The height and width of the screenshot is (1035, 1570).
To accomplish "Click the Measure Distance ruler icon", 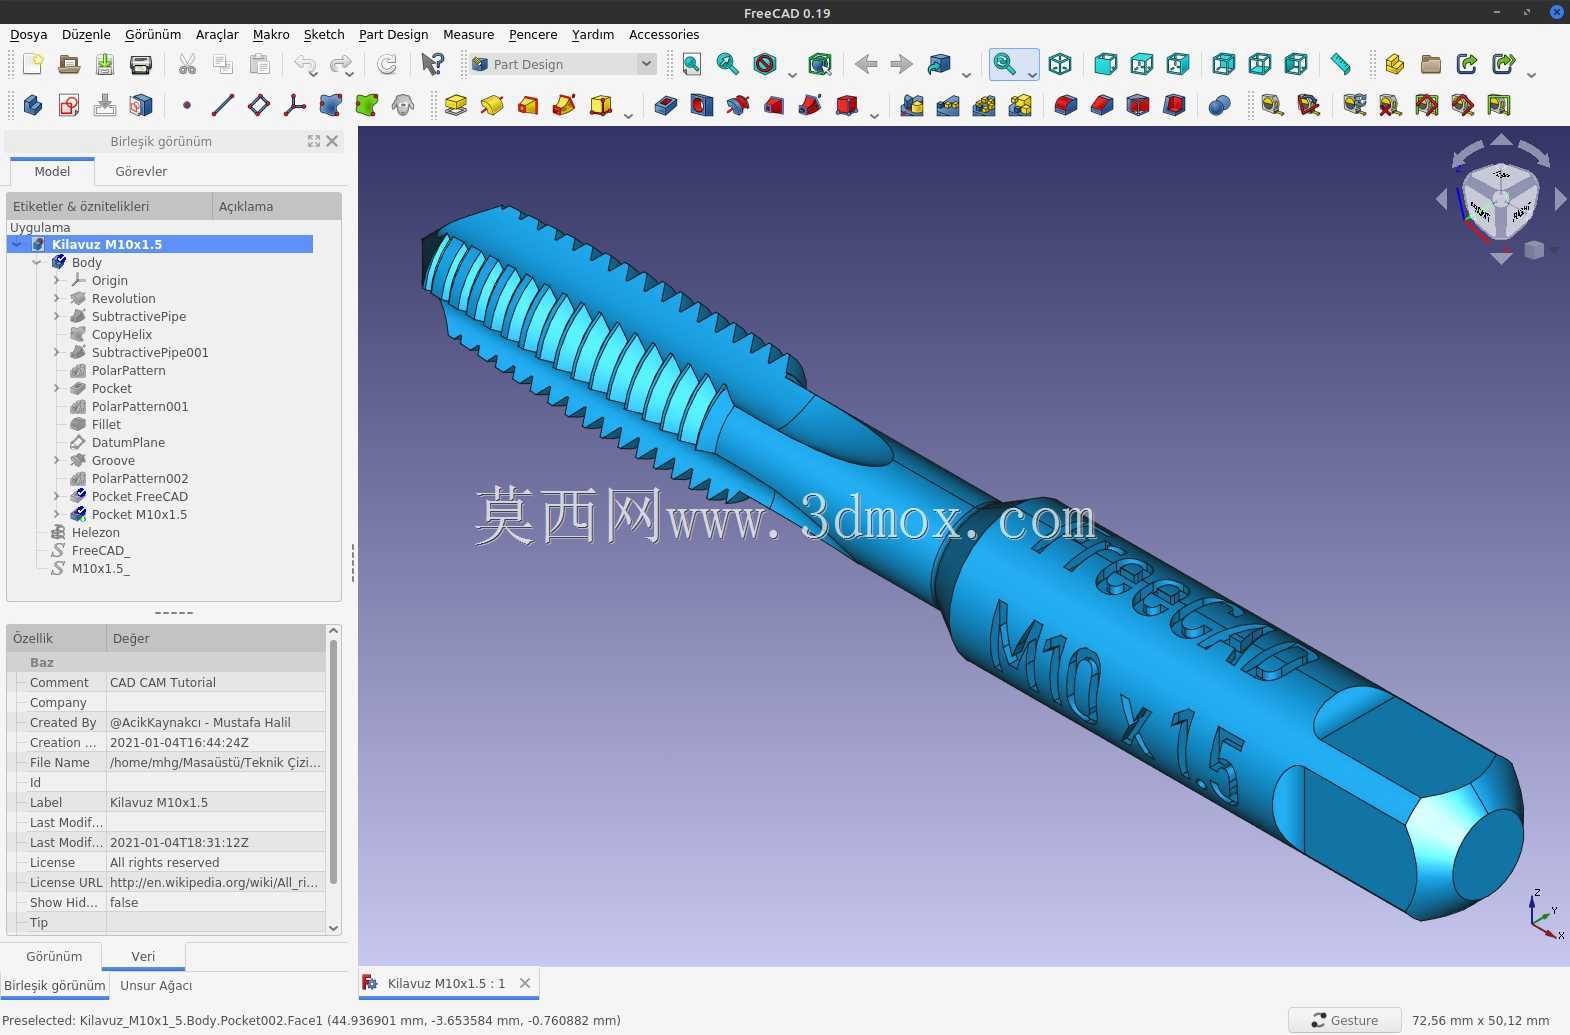I will [x=1341, y=65].
